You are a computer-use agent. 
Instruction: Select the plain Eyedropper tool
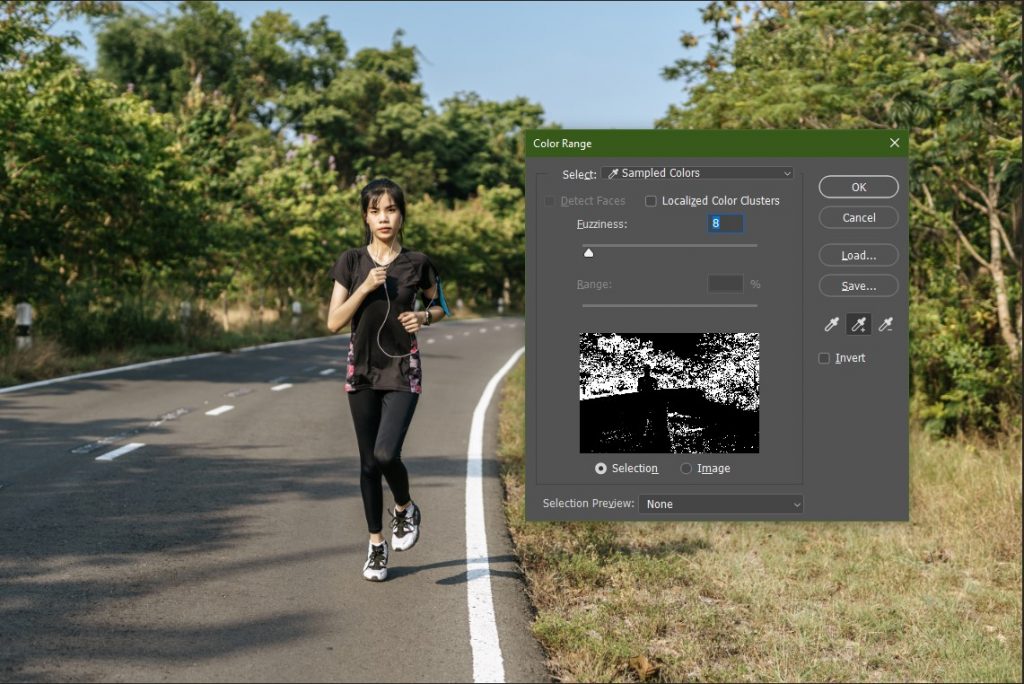click(831, 324)
